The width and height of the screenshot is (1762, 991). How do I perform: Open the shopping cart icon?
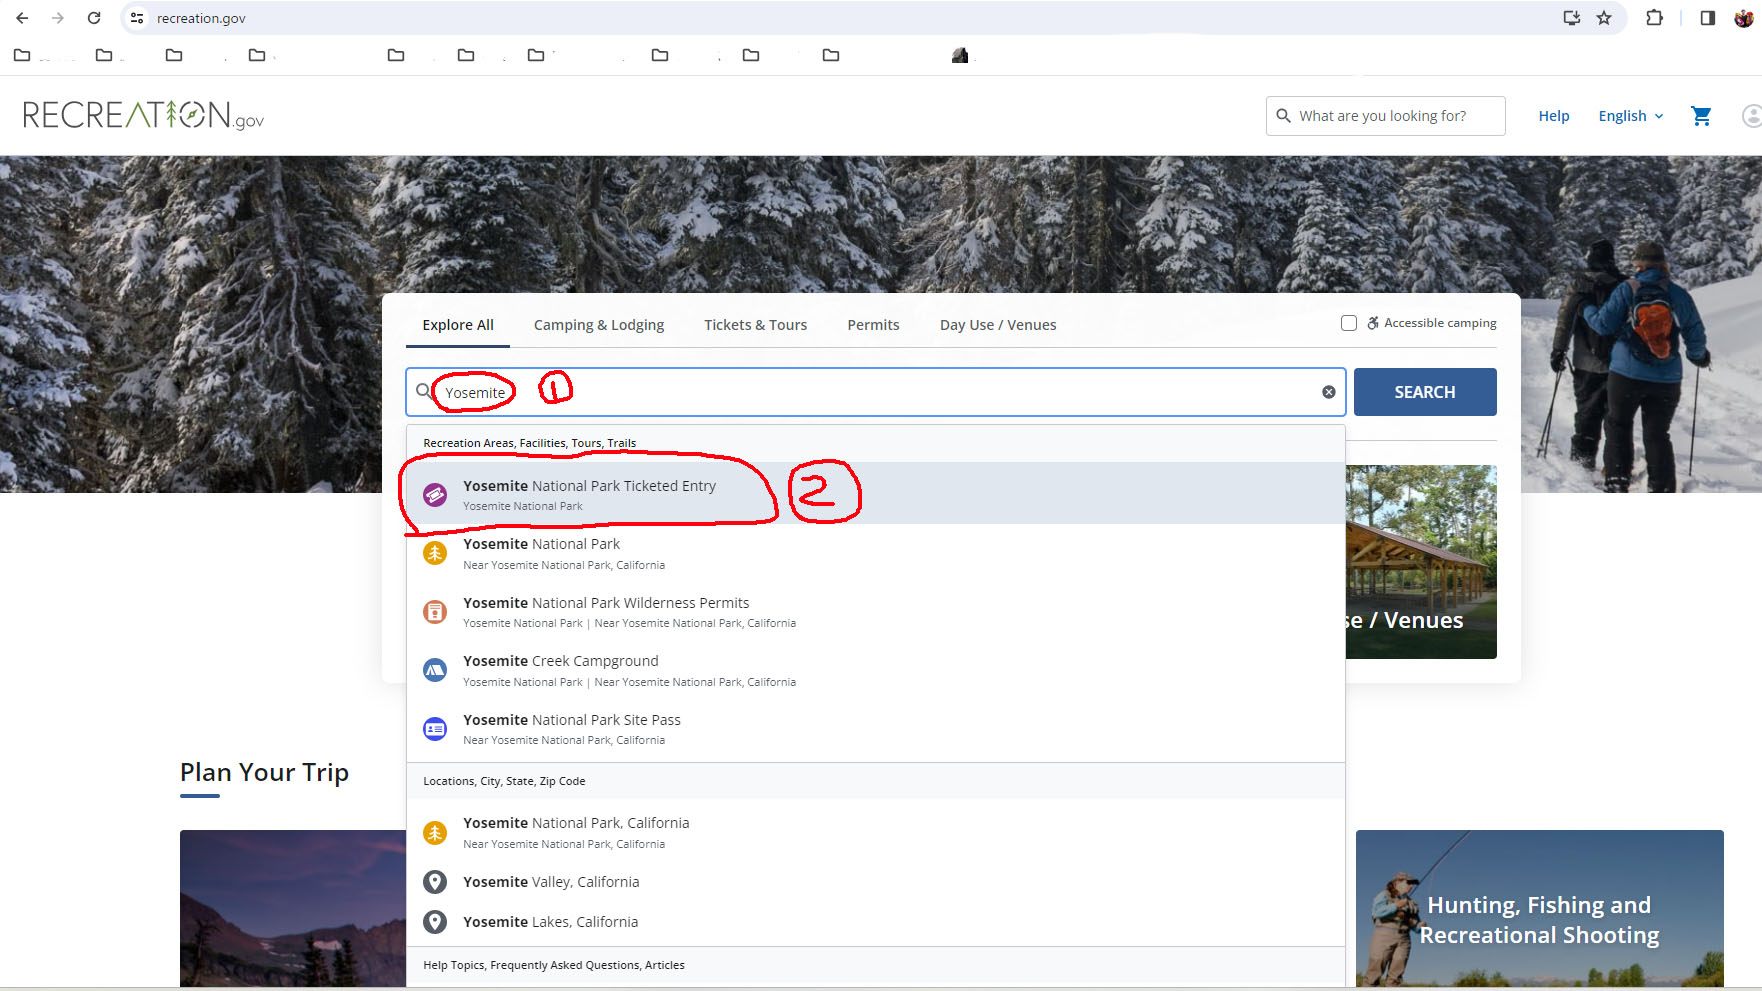(x=1700, y=116)
